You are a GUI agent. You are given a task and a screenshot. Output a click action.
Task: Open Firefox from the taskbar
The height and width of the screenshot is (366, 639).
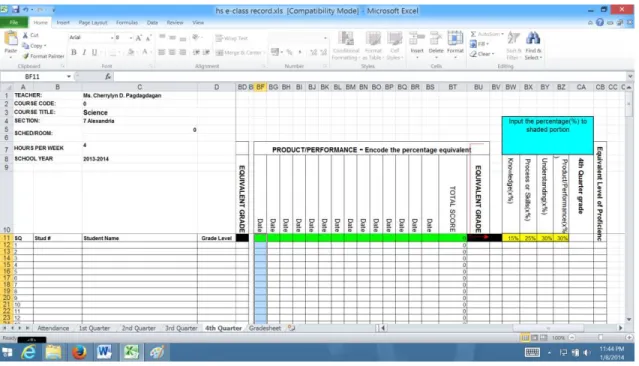coord(79,352)
